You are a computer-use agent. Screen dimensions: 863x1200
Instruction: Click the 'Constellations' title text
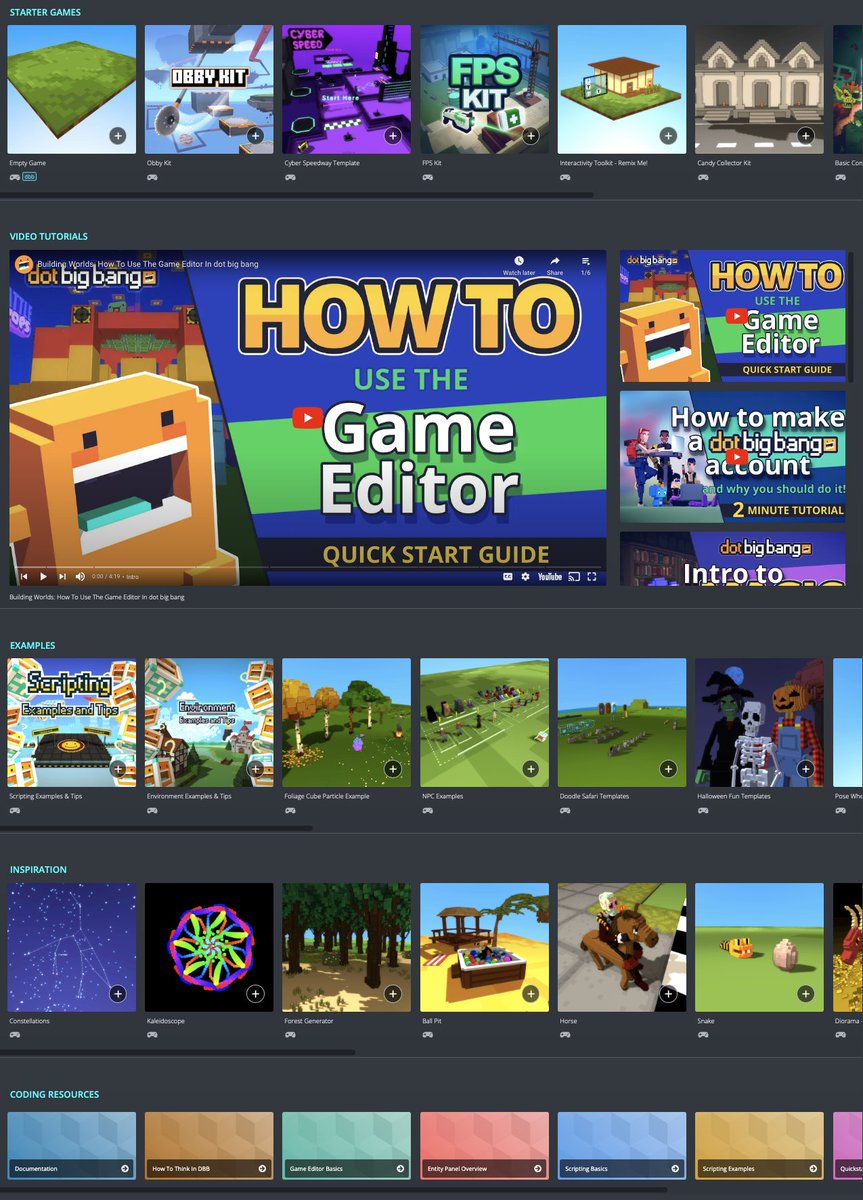(29, 1021)
